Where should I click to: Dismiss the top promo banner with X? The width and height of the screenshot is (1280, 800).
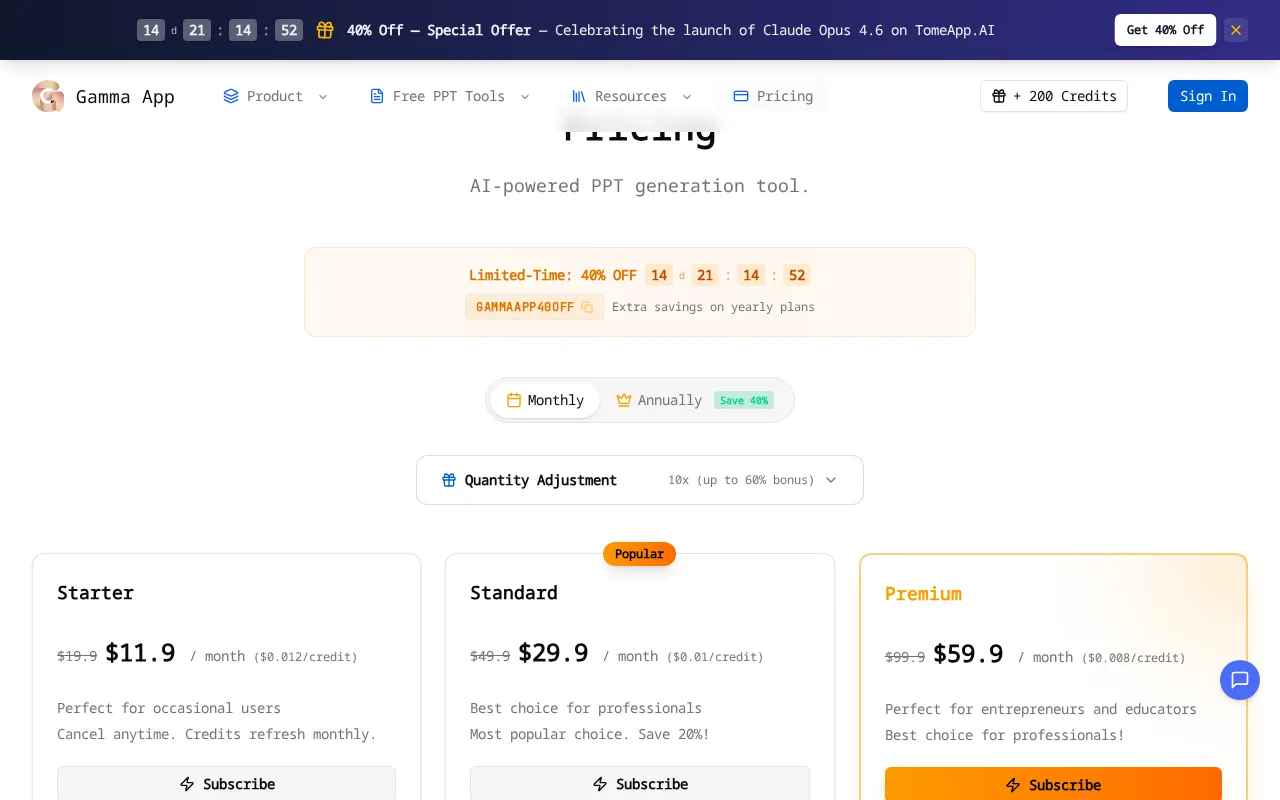click(1236, 30)
